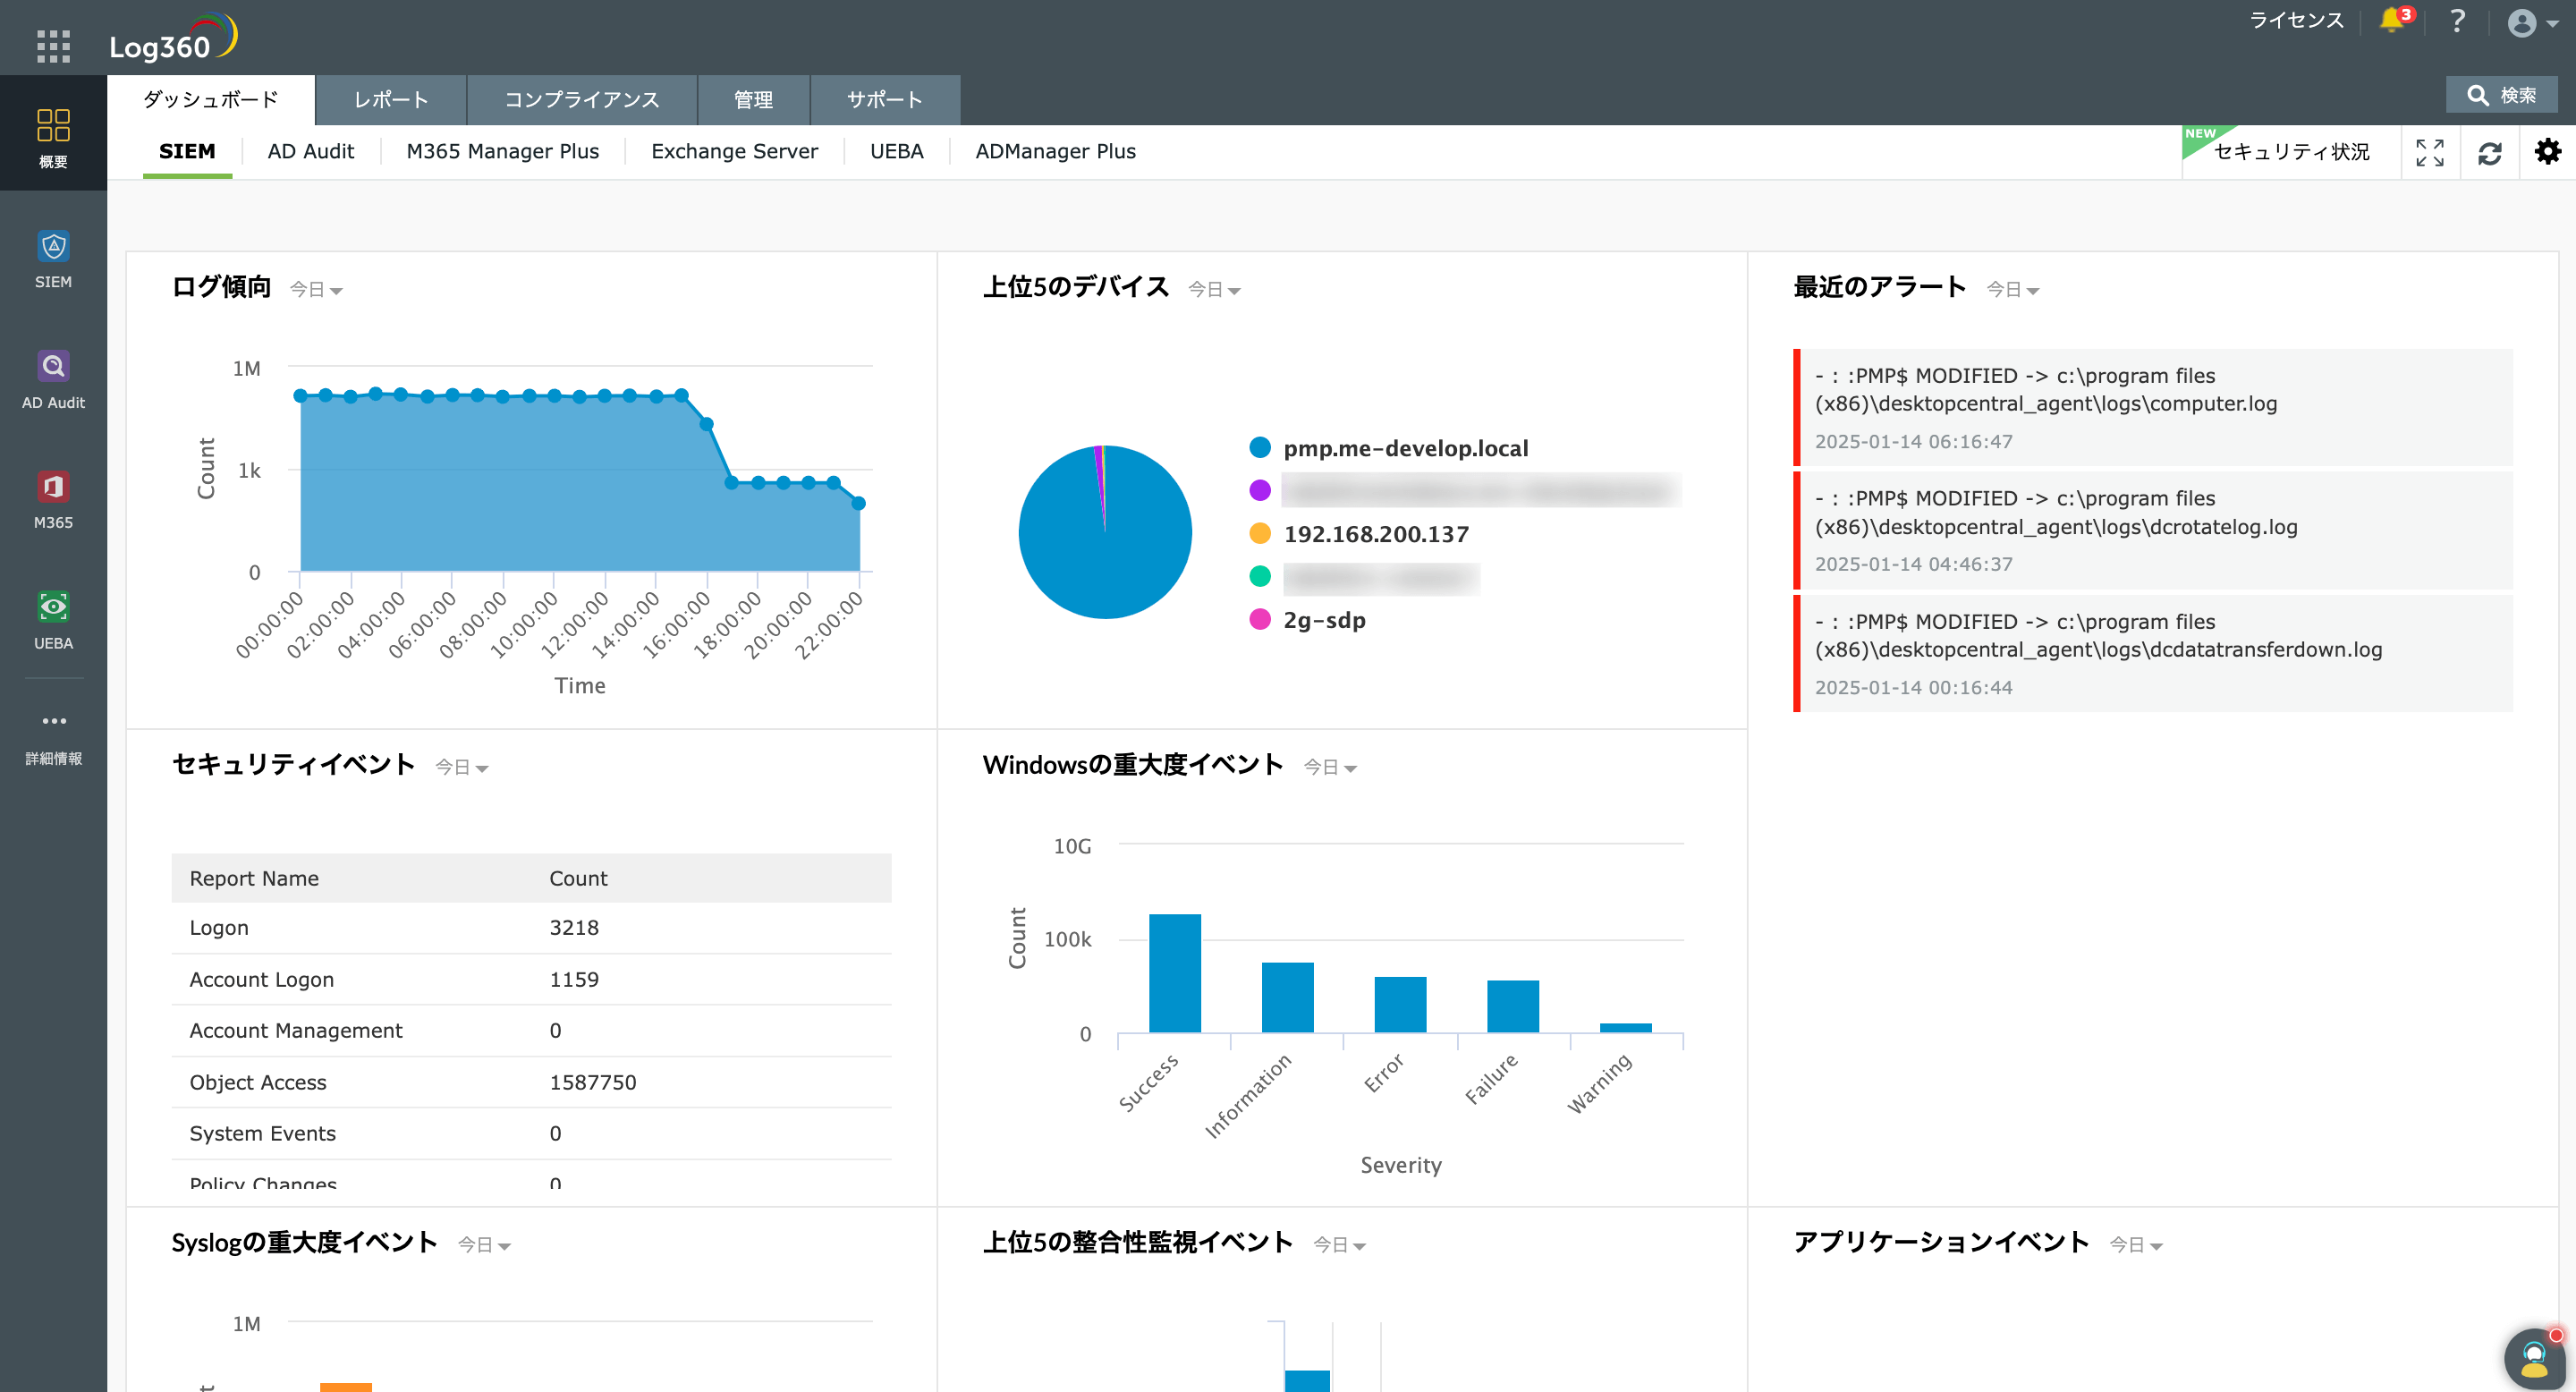Open the セキュリティ状況 link
The height and width of the screenshot is (1392, 2576).
pyautogui.click(x=2291, y=152)
